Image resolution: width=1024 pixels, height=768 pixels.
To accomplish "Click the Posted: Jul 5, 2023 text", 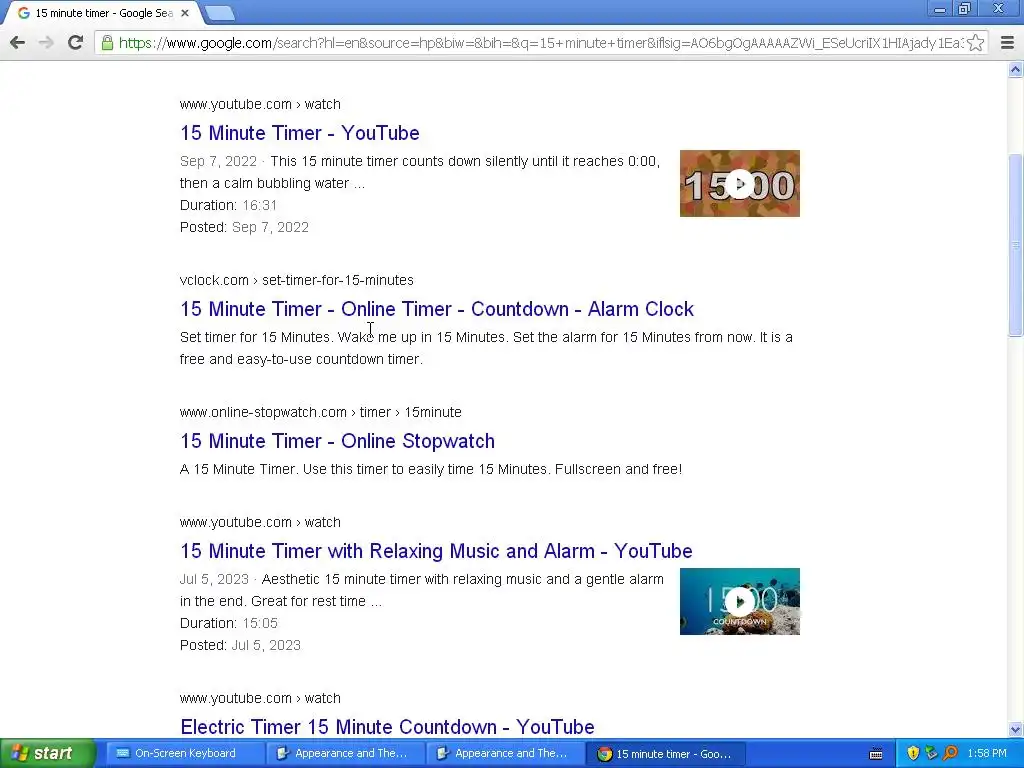I will tap(240, 645).
